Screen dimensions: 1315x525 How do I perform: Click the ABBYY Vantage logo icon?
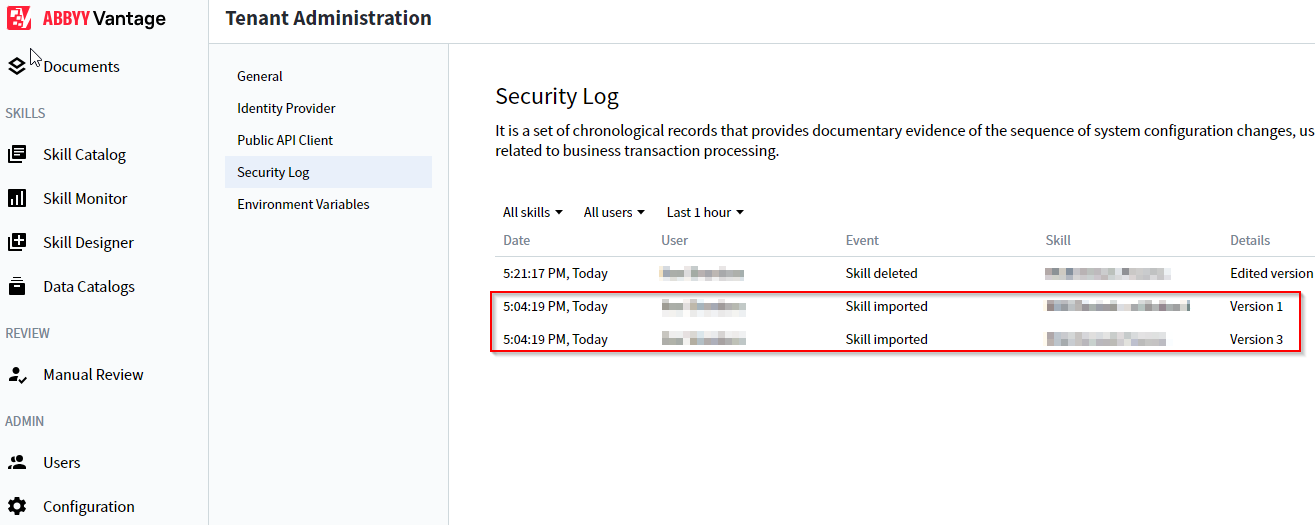(19, 18)
